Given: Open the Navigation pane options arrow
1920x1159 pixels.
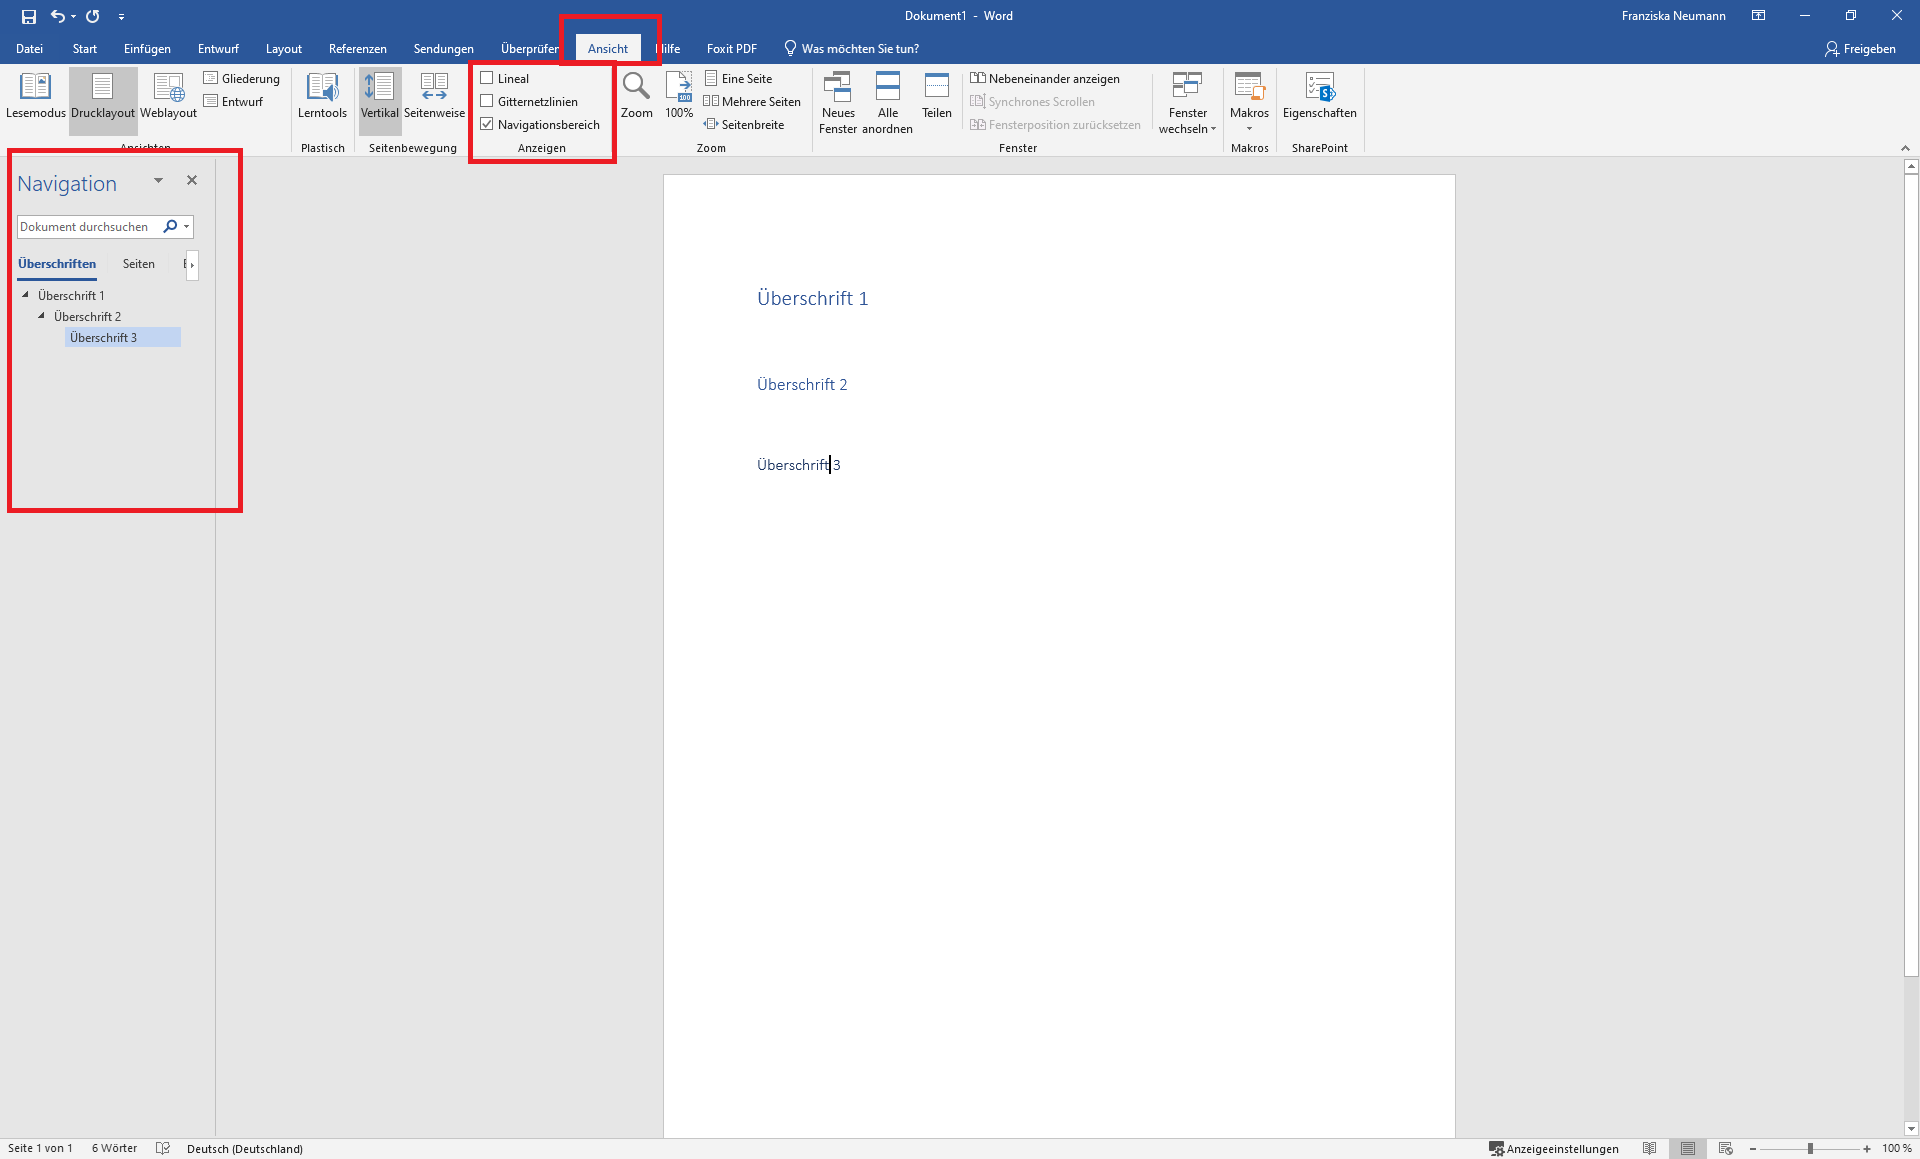Looking at the screenshot, I should 158,181.
